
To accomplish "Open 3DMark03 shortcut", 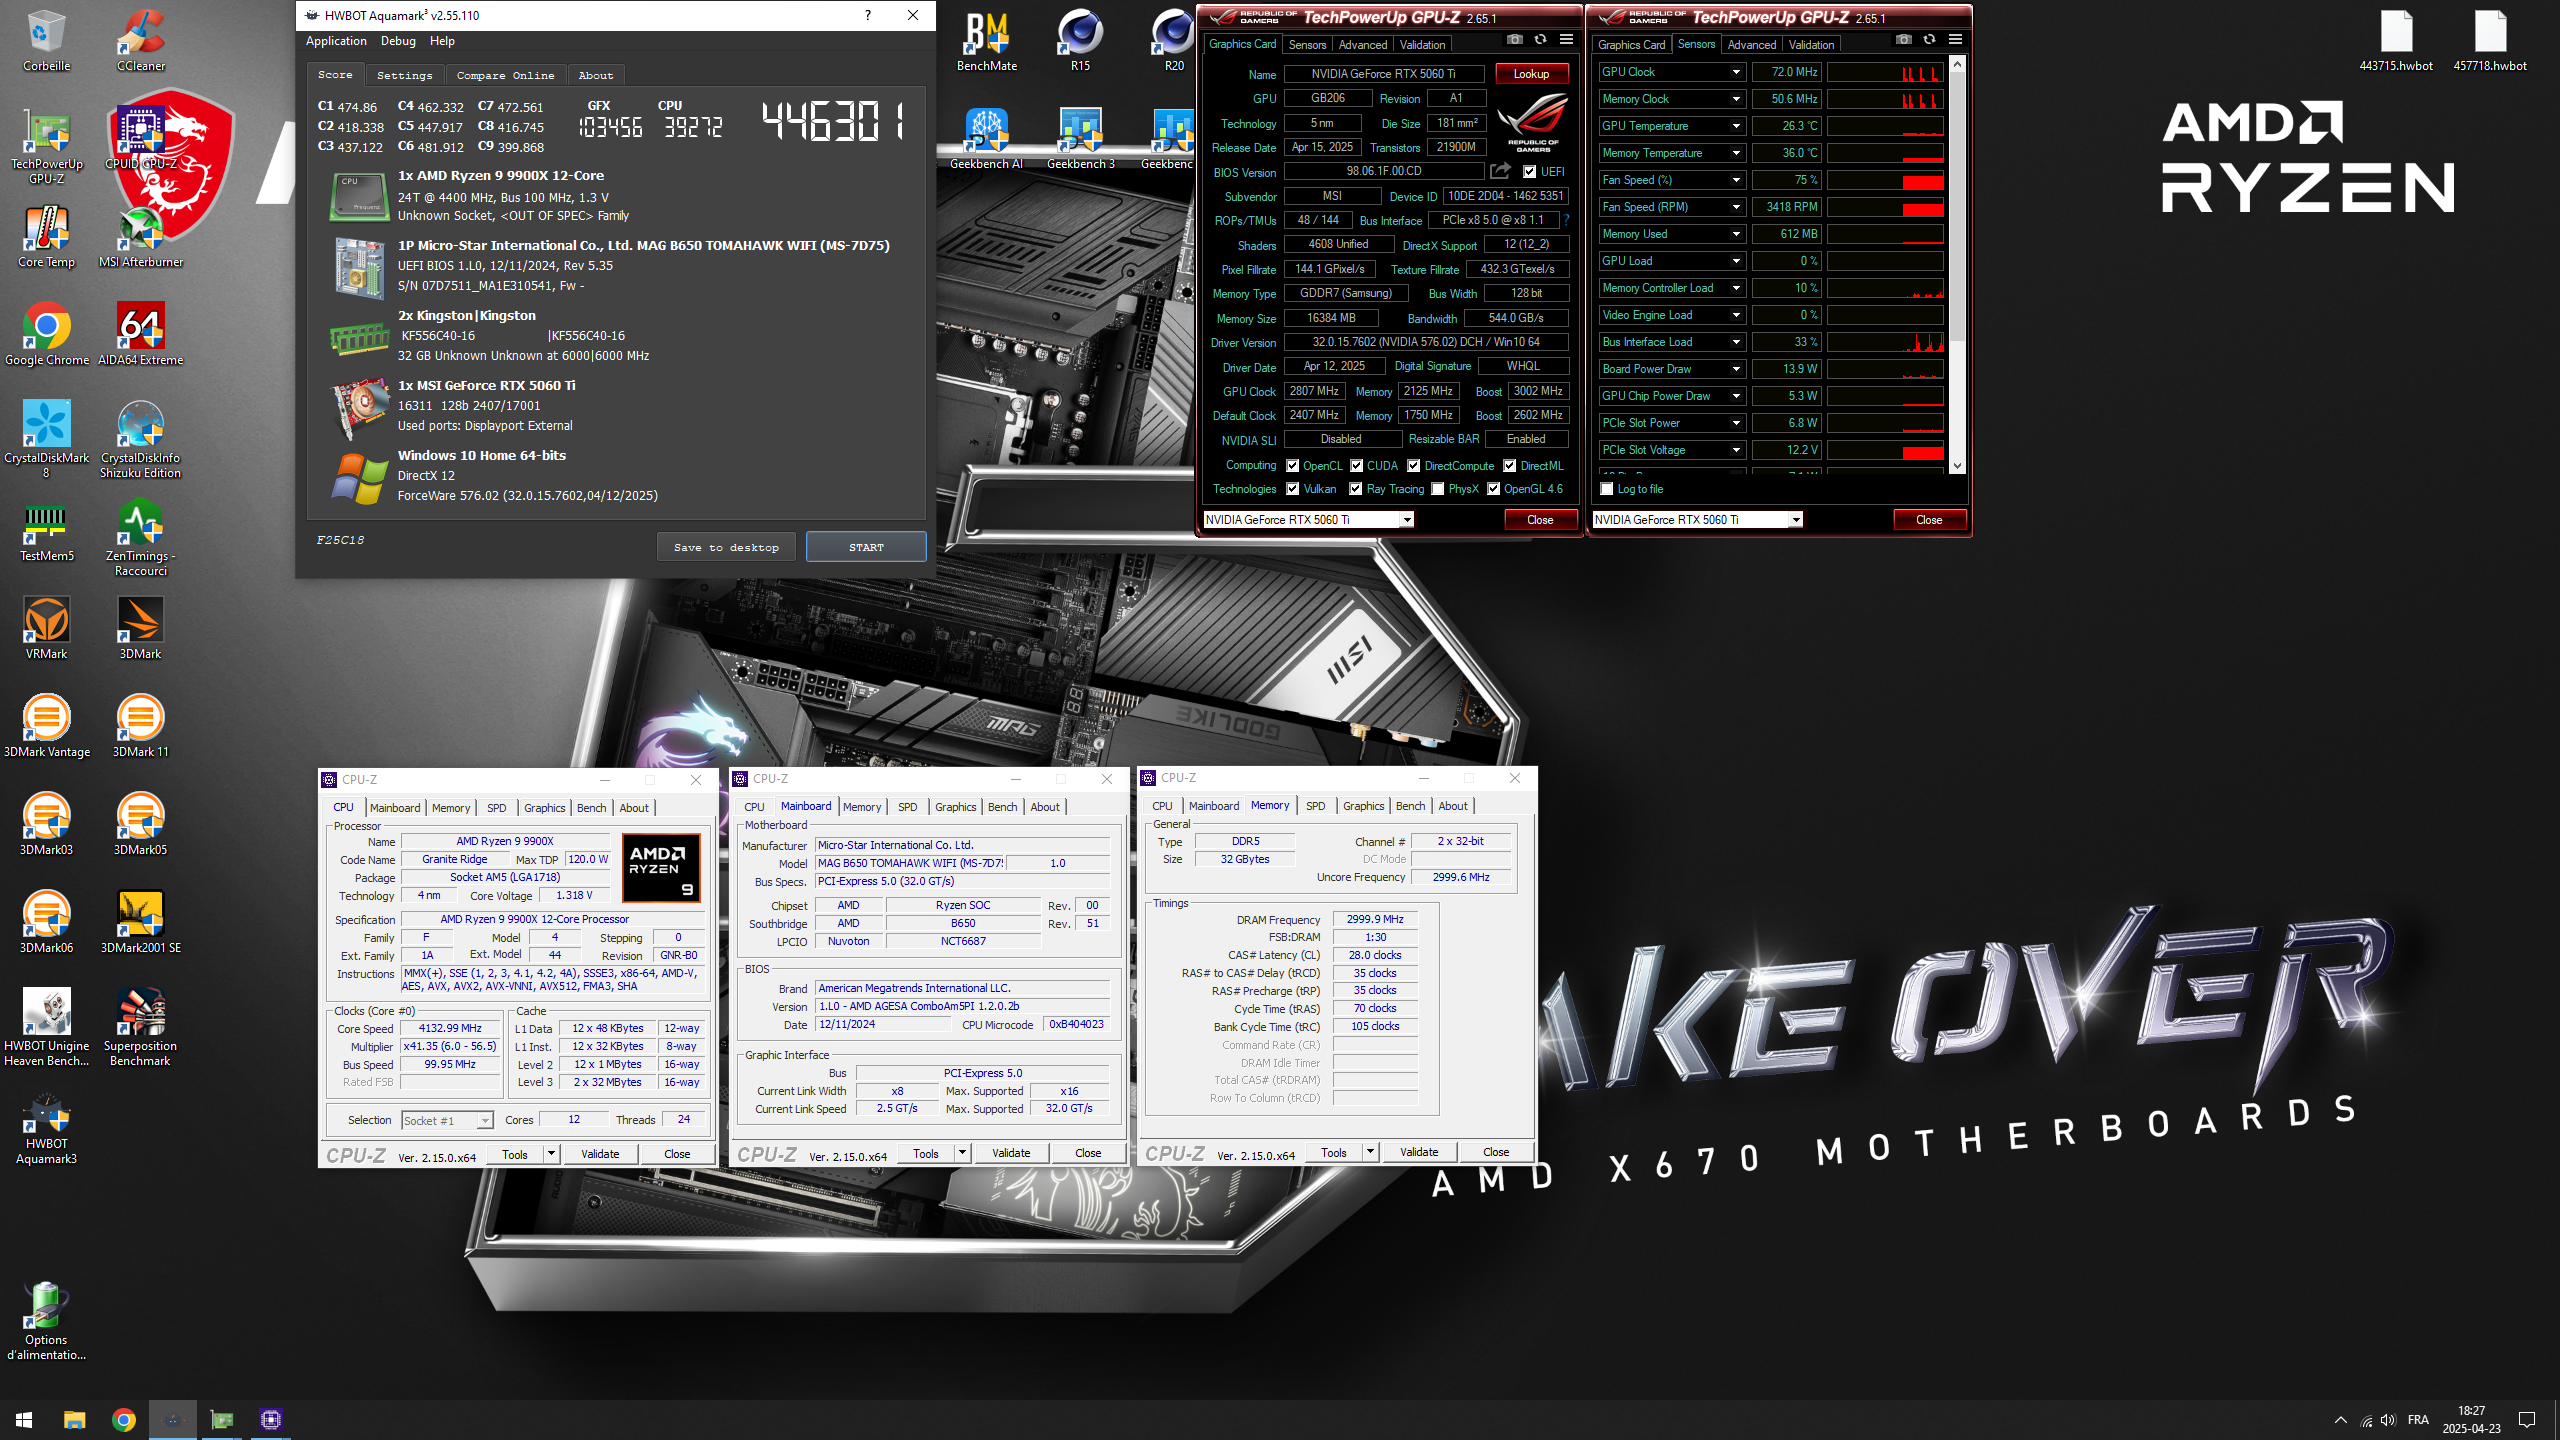I will (x=46, y=826).
